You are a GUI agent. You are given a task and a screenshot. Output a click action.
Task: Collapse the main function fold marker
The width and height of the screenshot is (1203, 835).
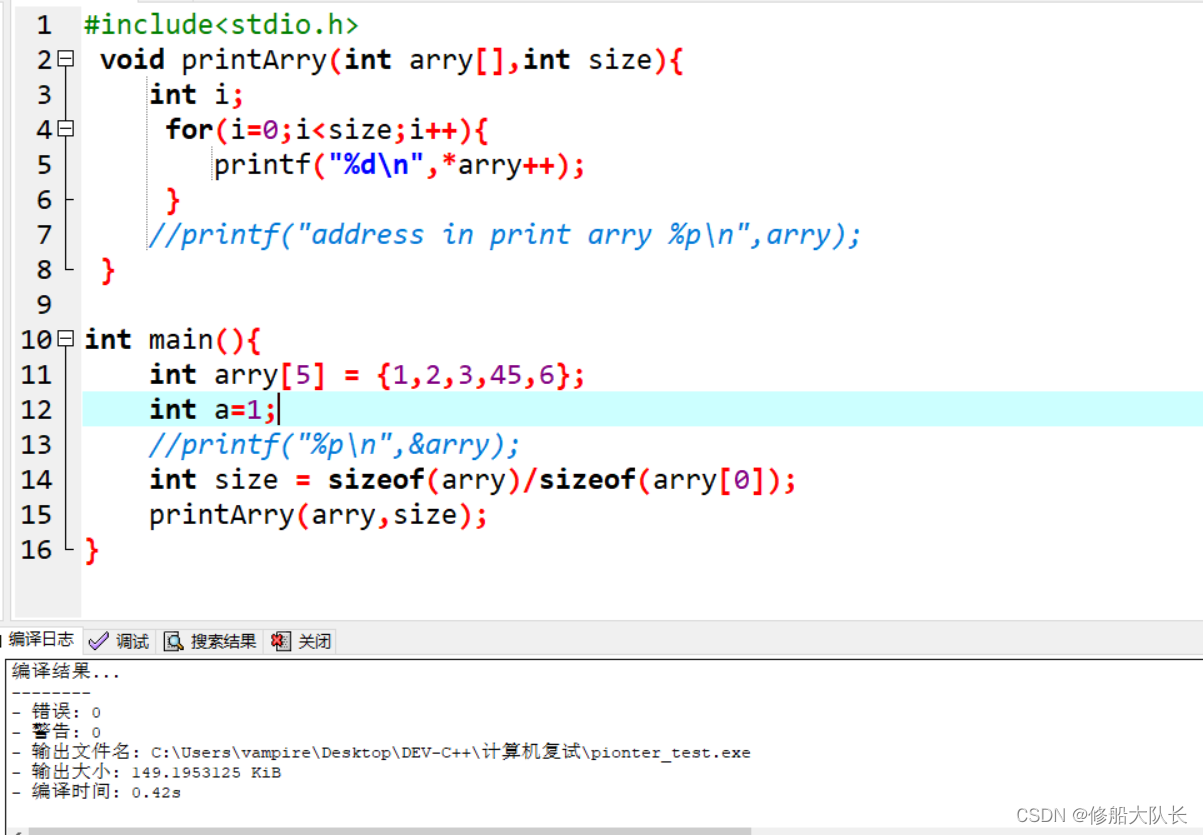pyautogui.click(x=66, y=339)
